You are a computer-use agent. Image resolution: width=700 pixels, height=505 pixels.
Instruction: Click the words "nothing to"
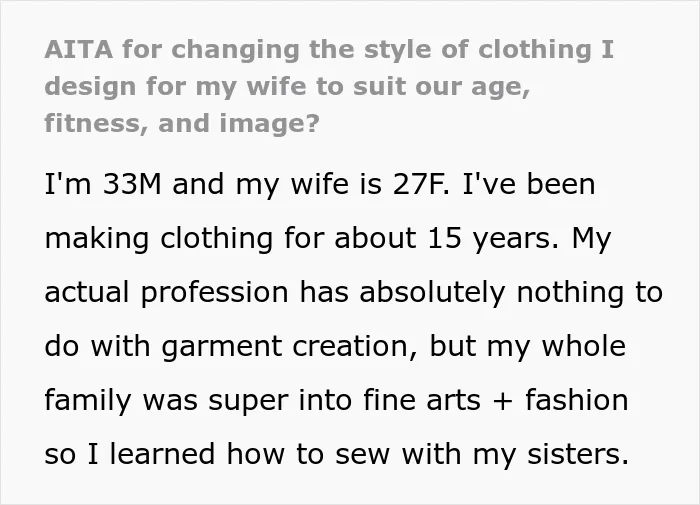589,292
